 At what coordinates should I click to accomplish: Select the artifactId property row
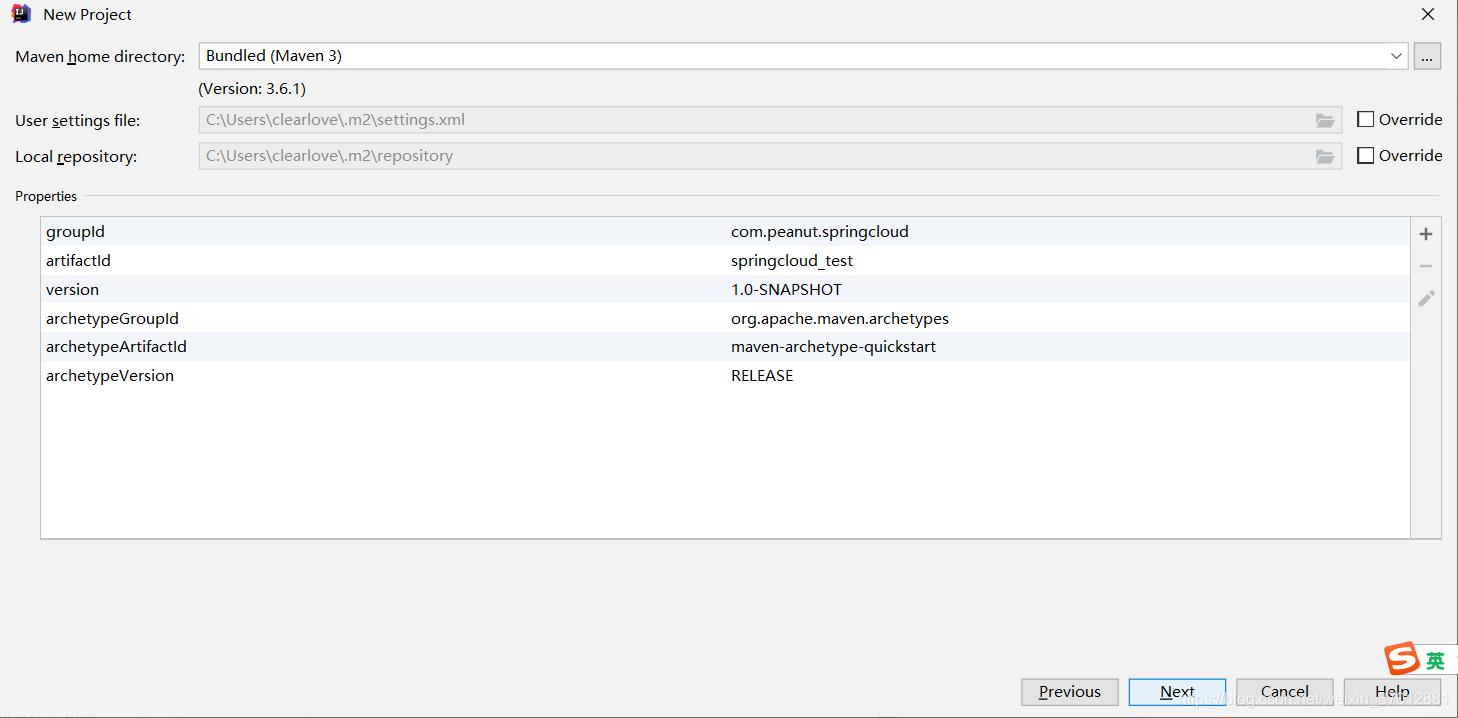click(725, 261)
